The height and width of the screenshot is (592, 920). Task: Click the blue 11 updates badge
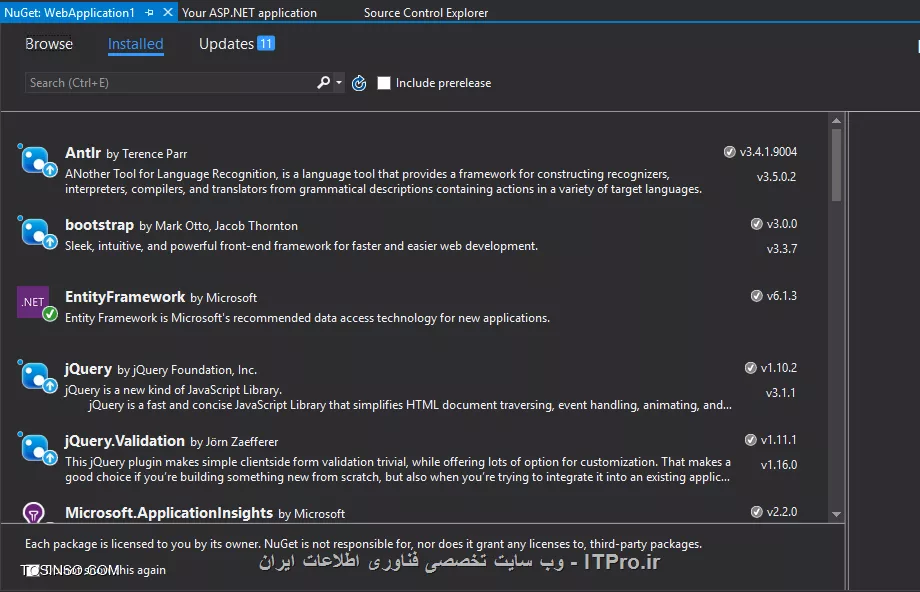(266, 43)
